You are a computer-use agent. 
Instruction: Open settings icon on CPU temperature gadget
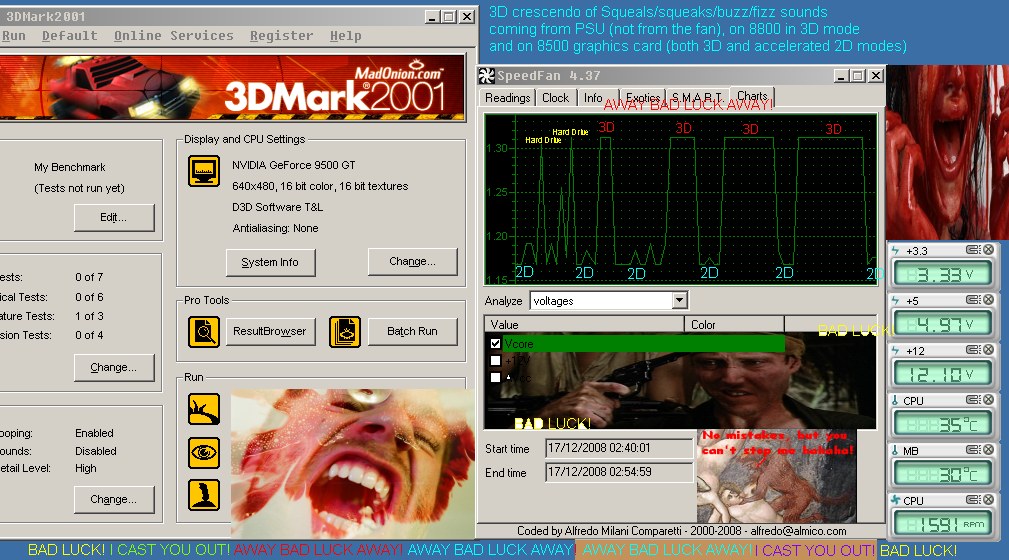coord(973,400)
